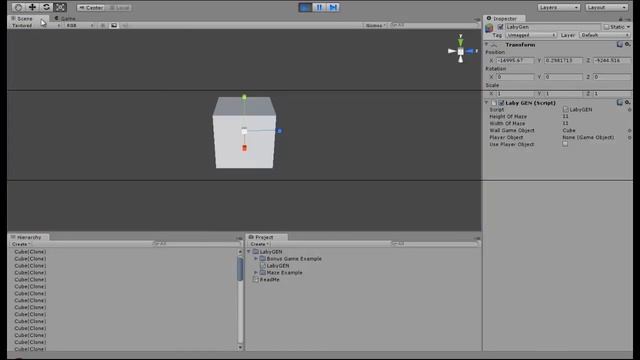Open the Project Create dropdown
Image resolution: width=640 pixels, height=360 pixels.
click(260, 244)
